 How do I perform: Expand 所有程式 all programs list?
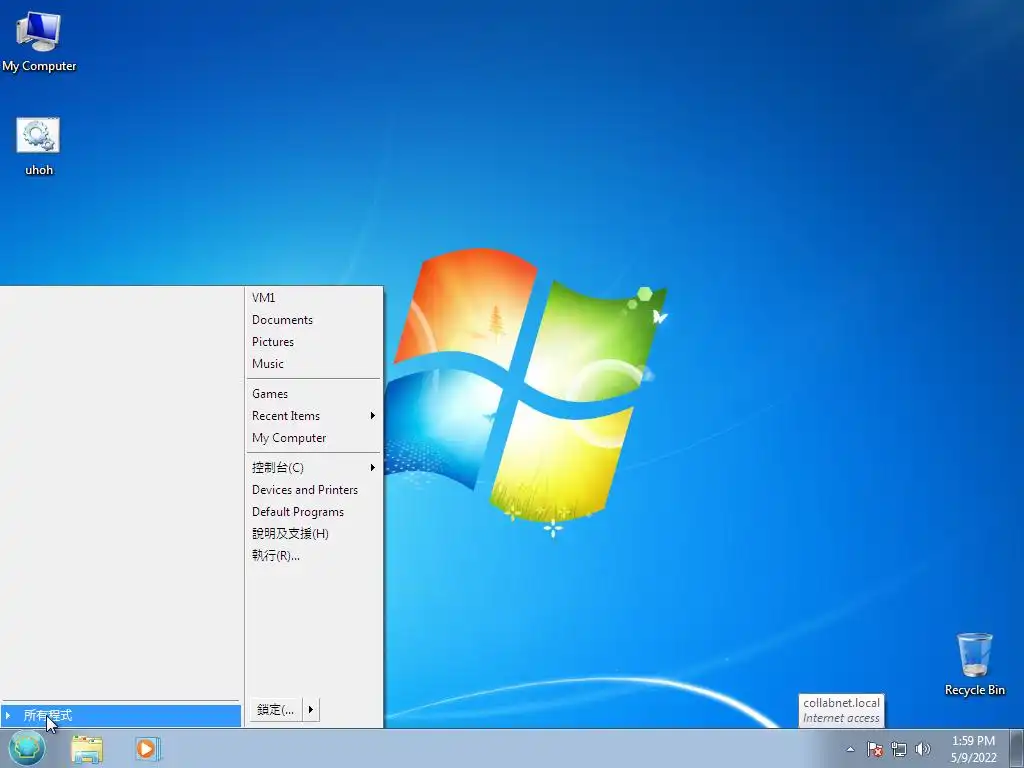(x=121, y=716)
